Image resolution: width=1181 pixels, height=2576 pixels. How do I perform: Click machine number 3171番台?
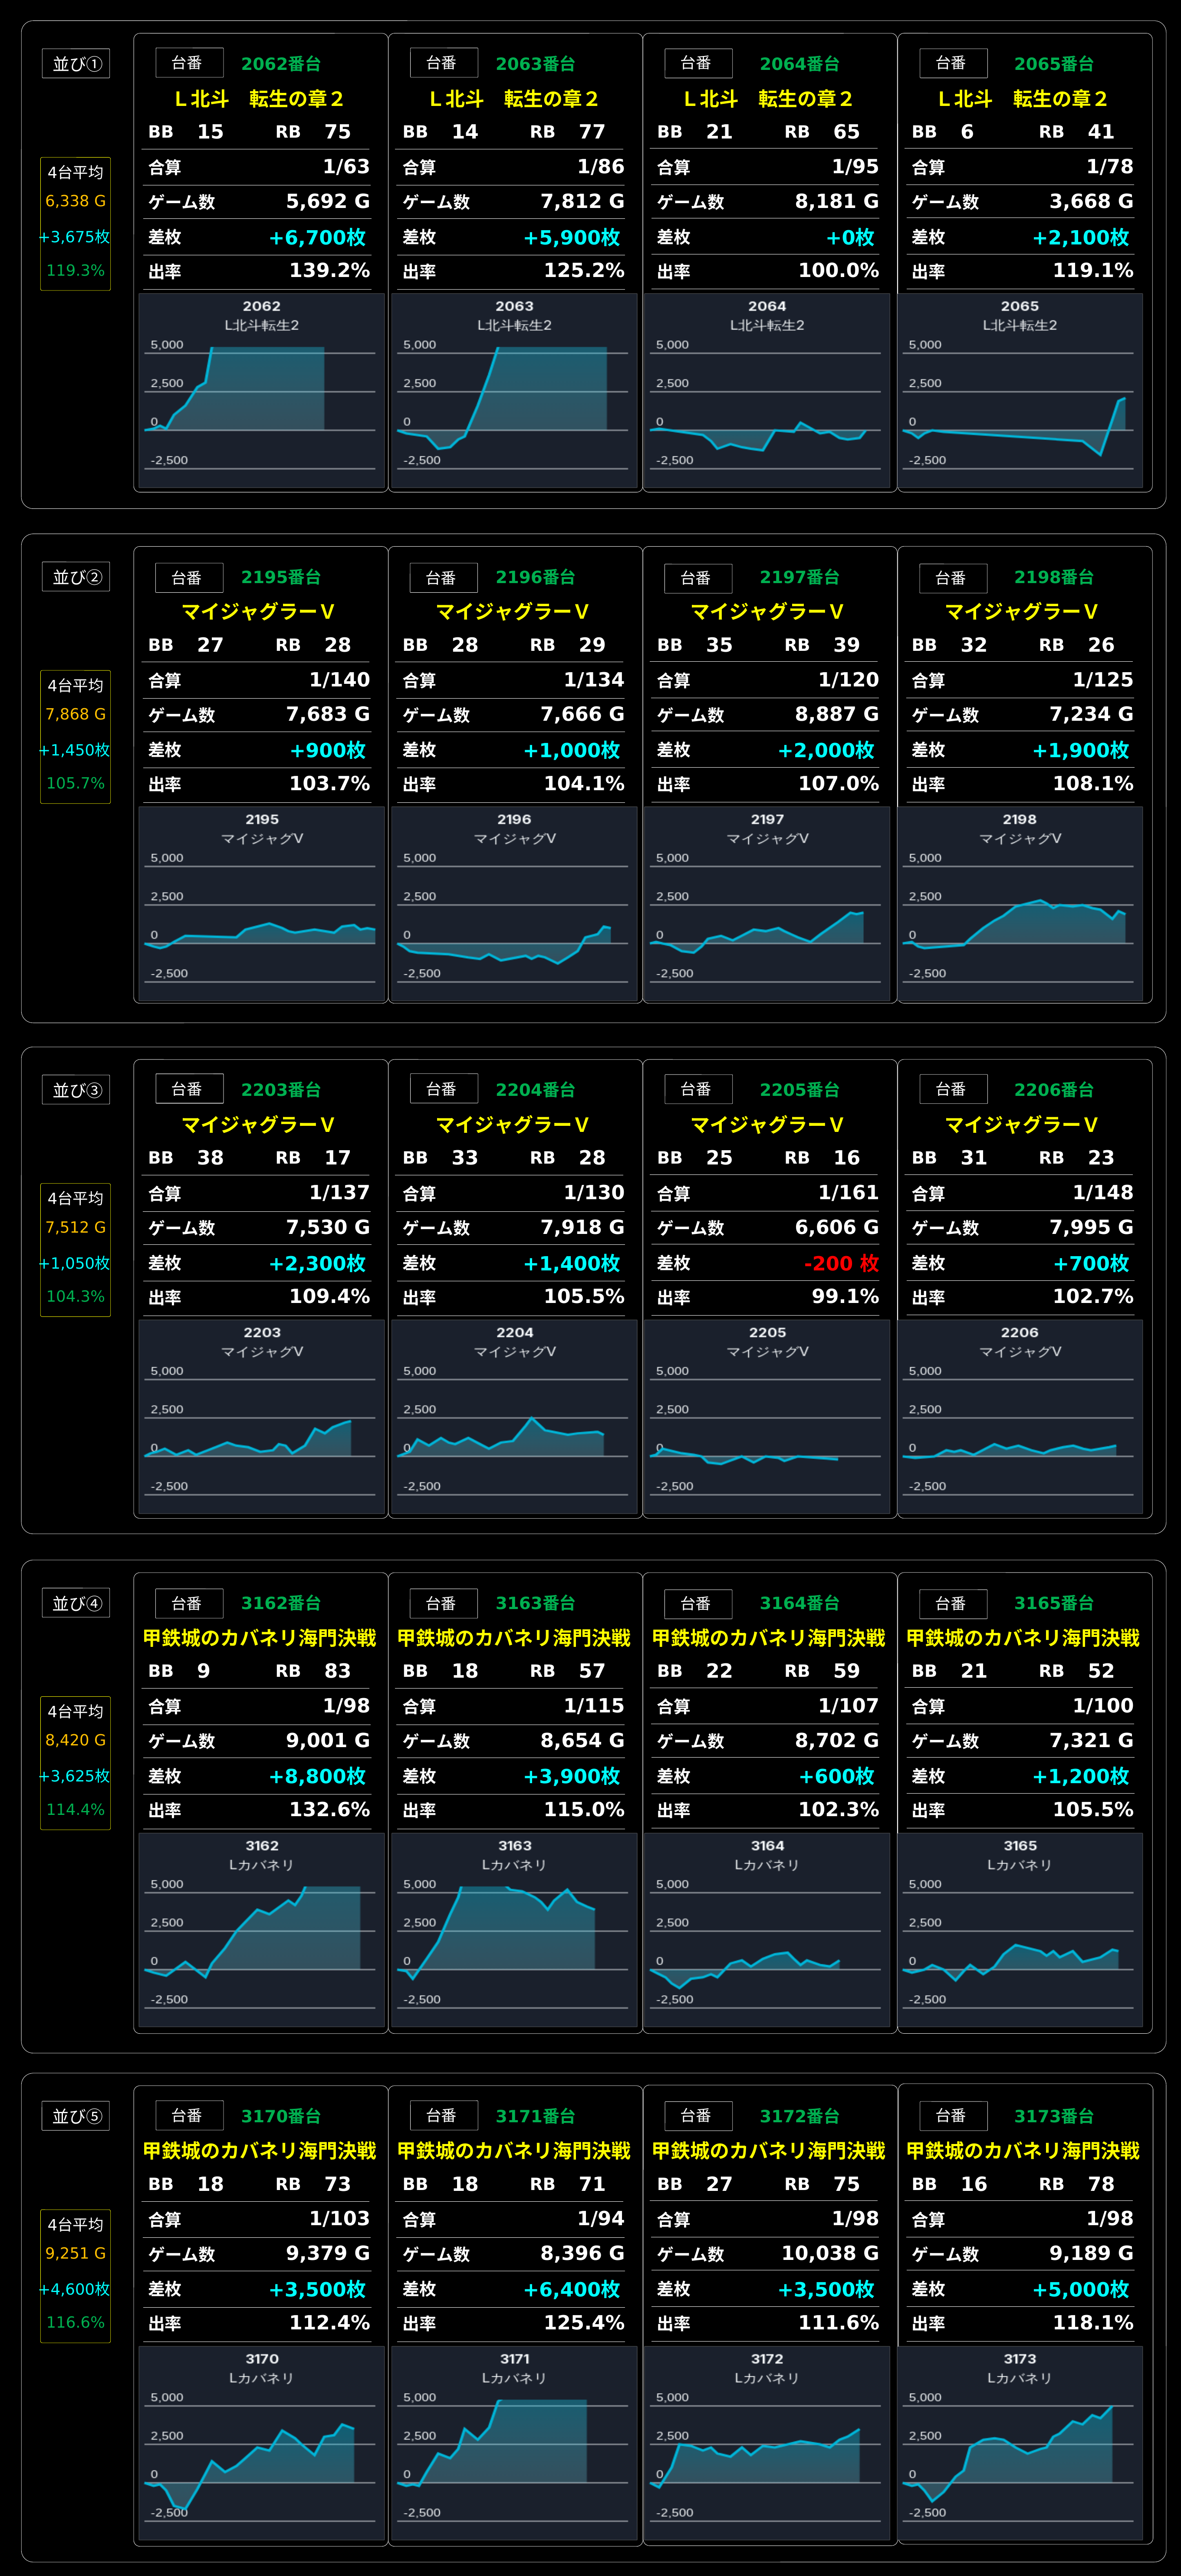tap(535, 2116)
